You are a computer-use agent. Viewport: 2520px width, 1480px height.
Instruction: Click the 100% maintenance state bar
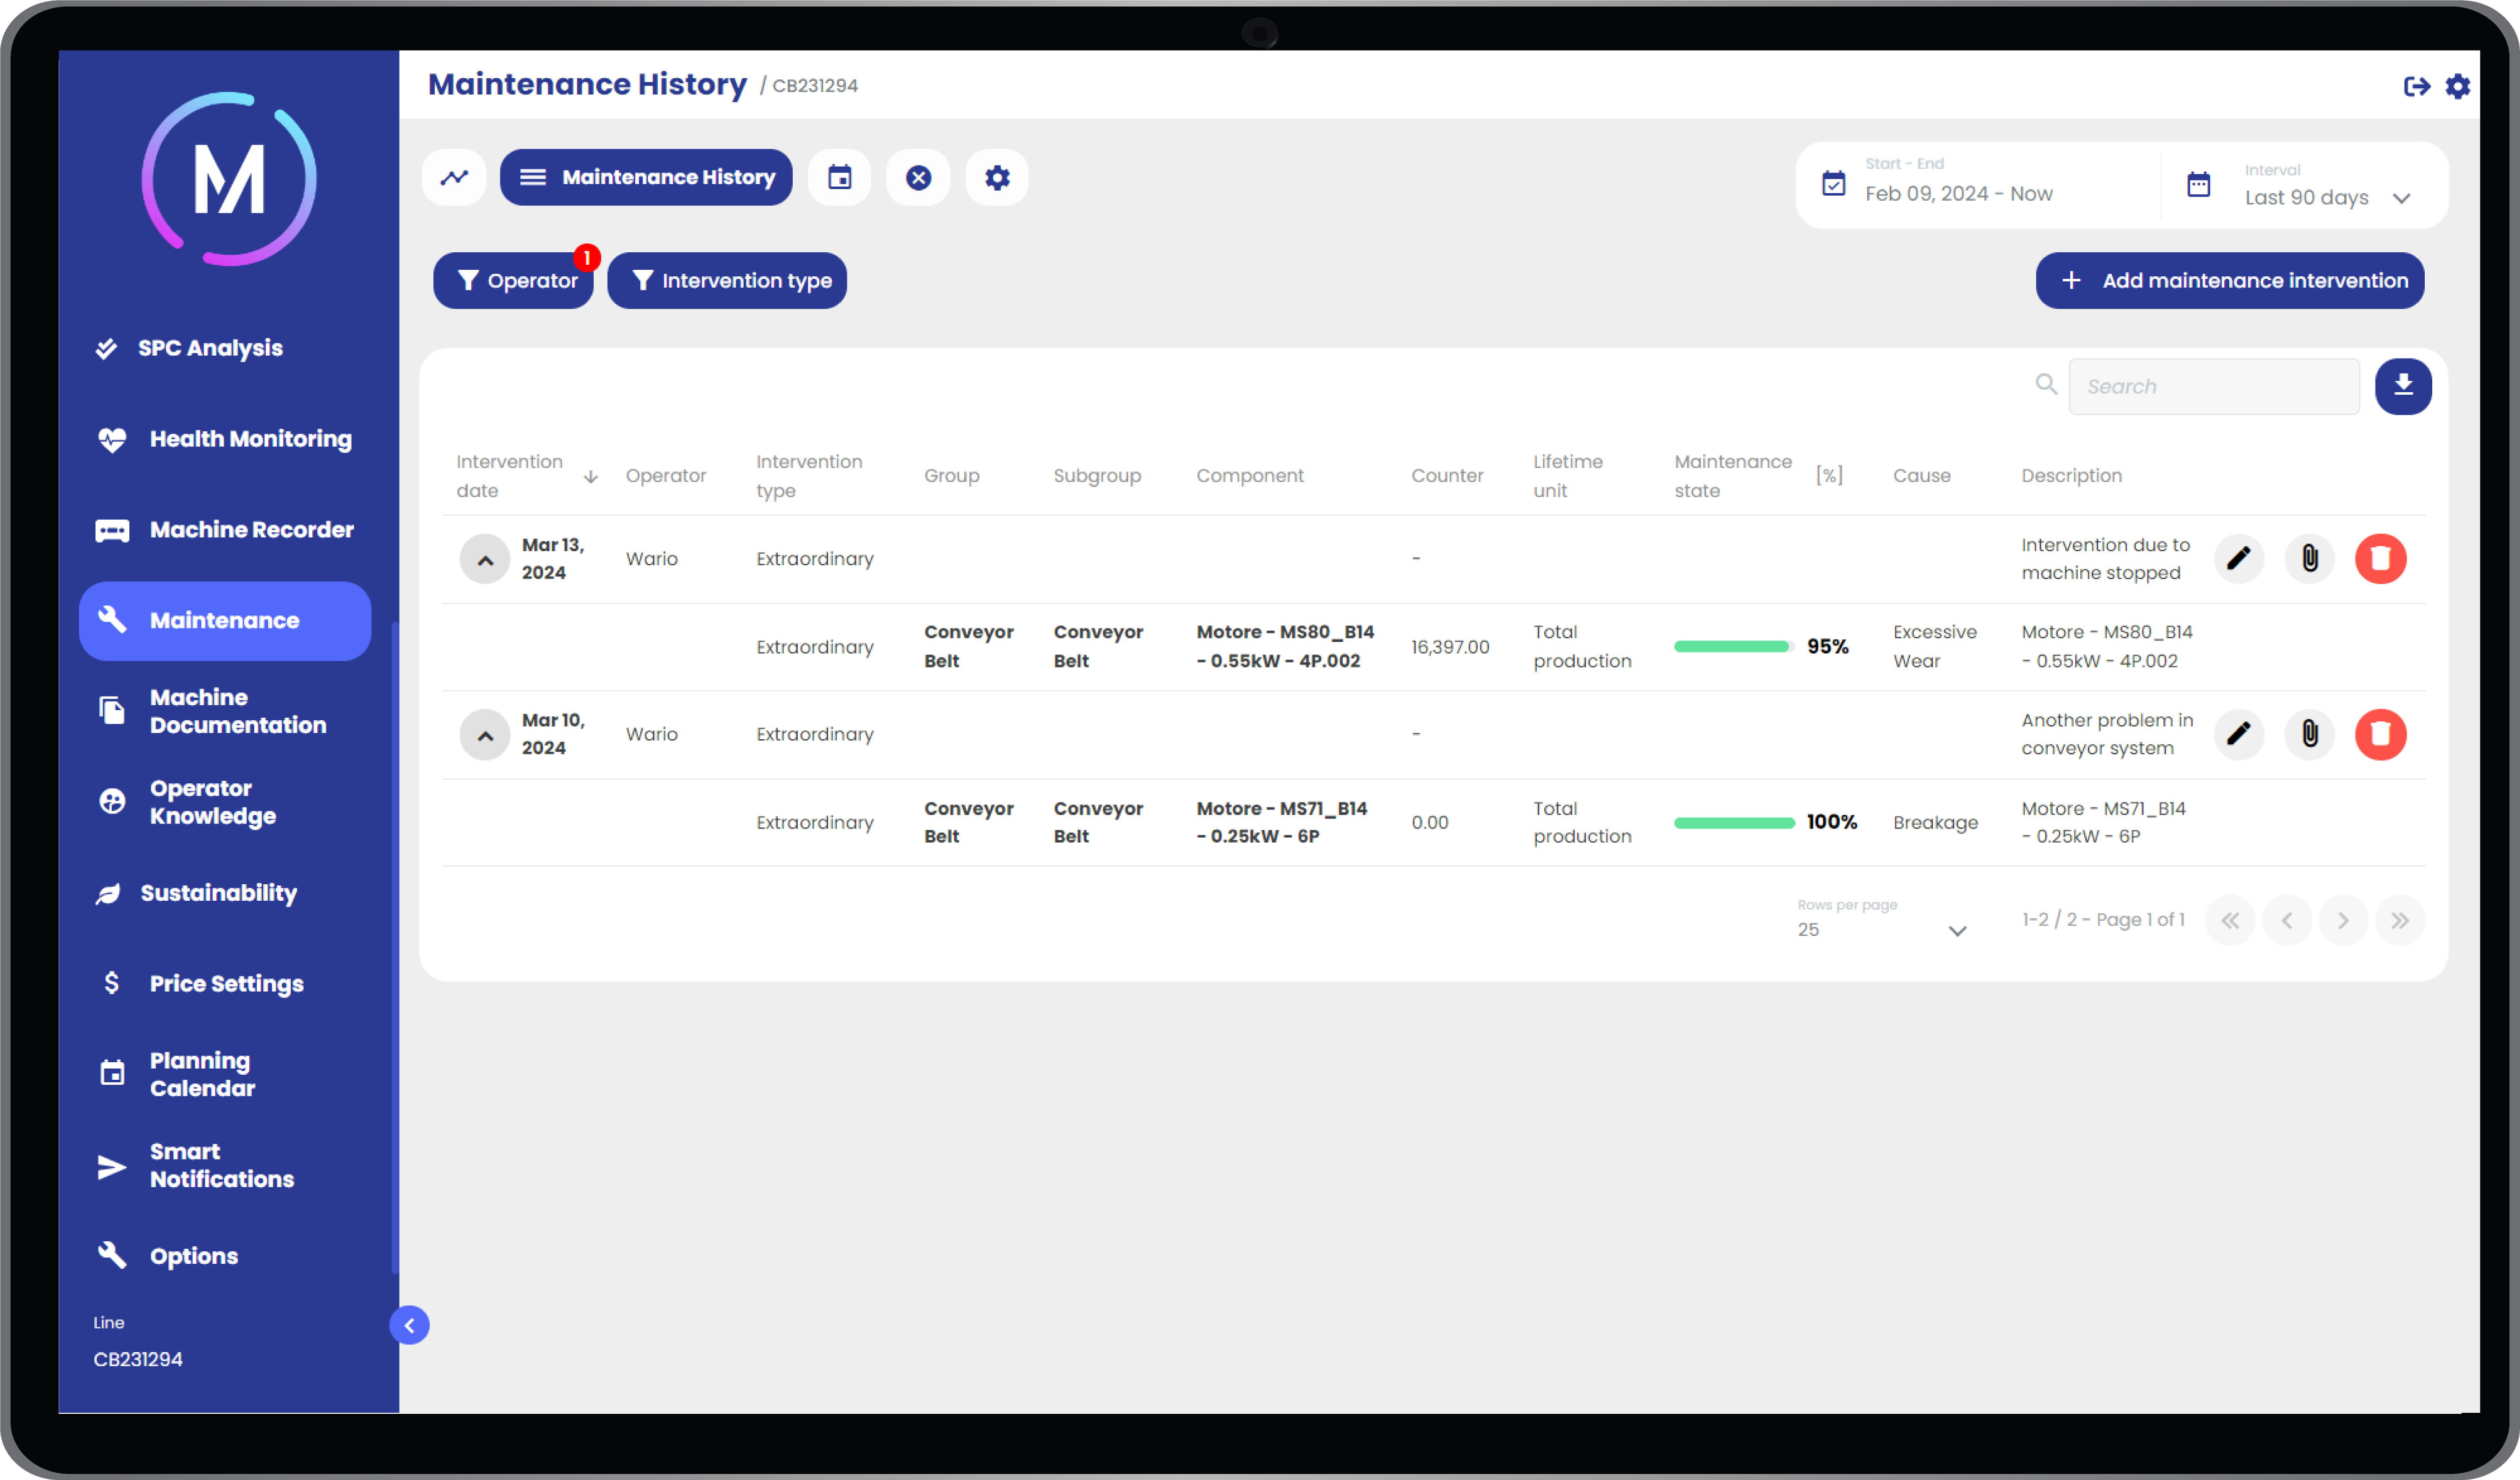coord(1734,823)
